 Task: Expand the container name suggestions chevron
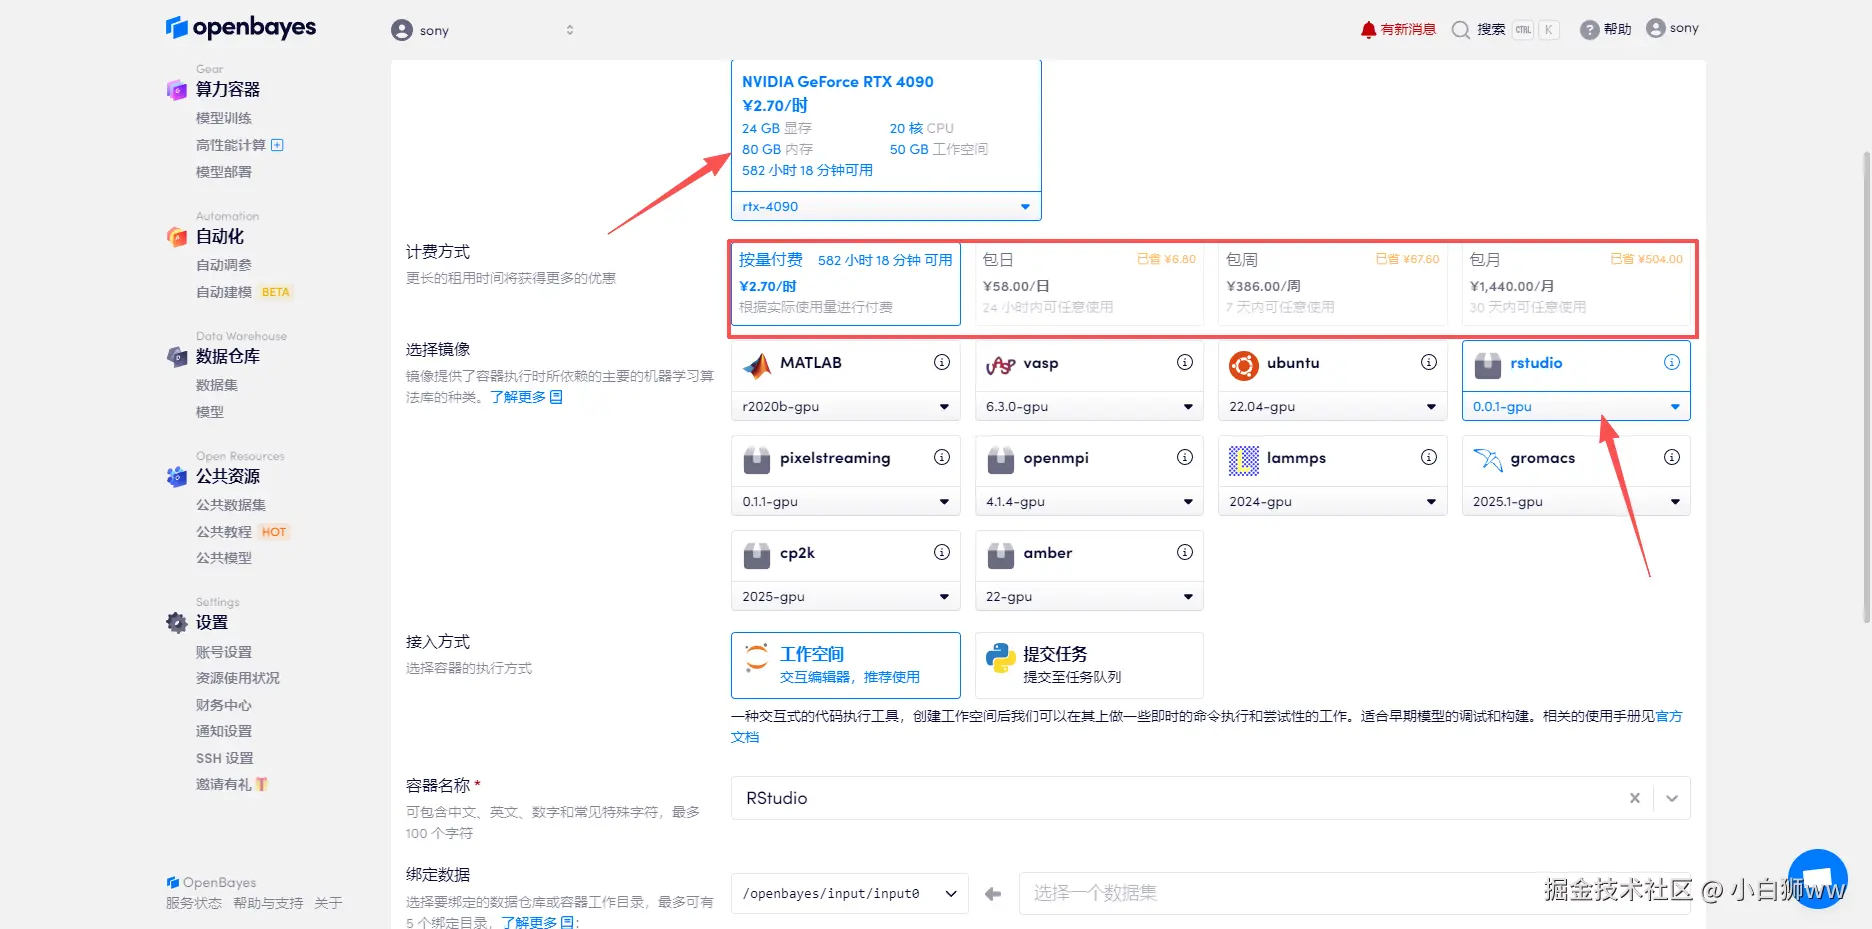coord(1672,798)
